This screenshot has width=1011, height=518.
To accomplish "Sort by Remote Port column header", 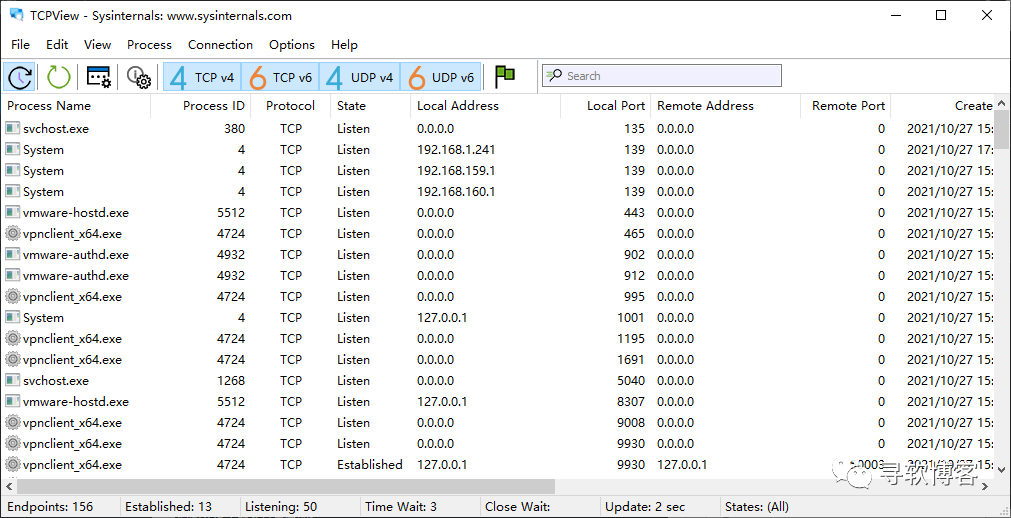I will click(845, 106).
